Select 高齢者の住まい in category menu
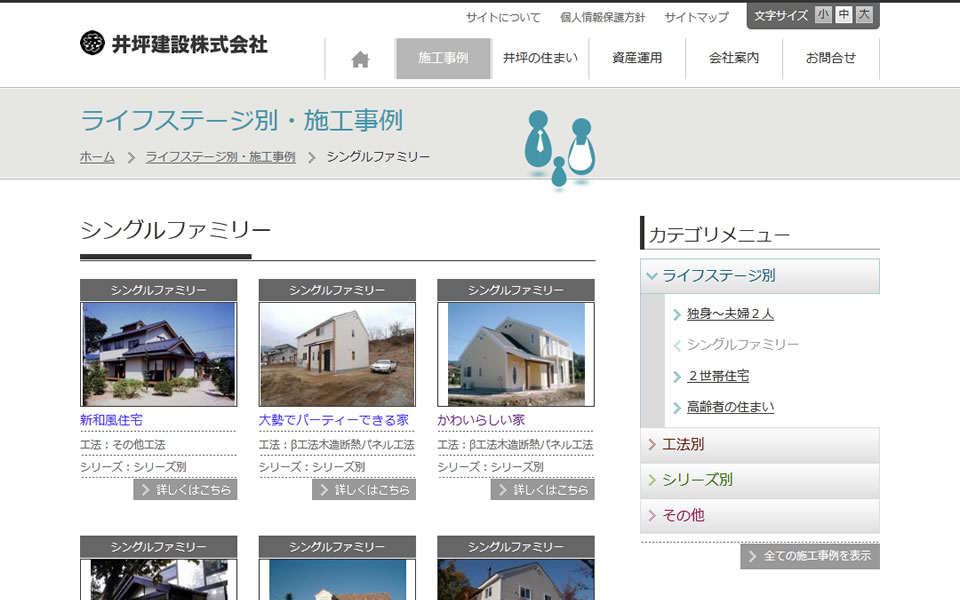 730,407
